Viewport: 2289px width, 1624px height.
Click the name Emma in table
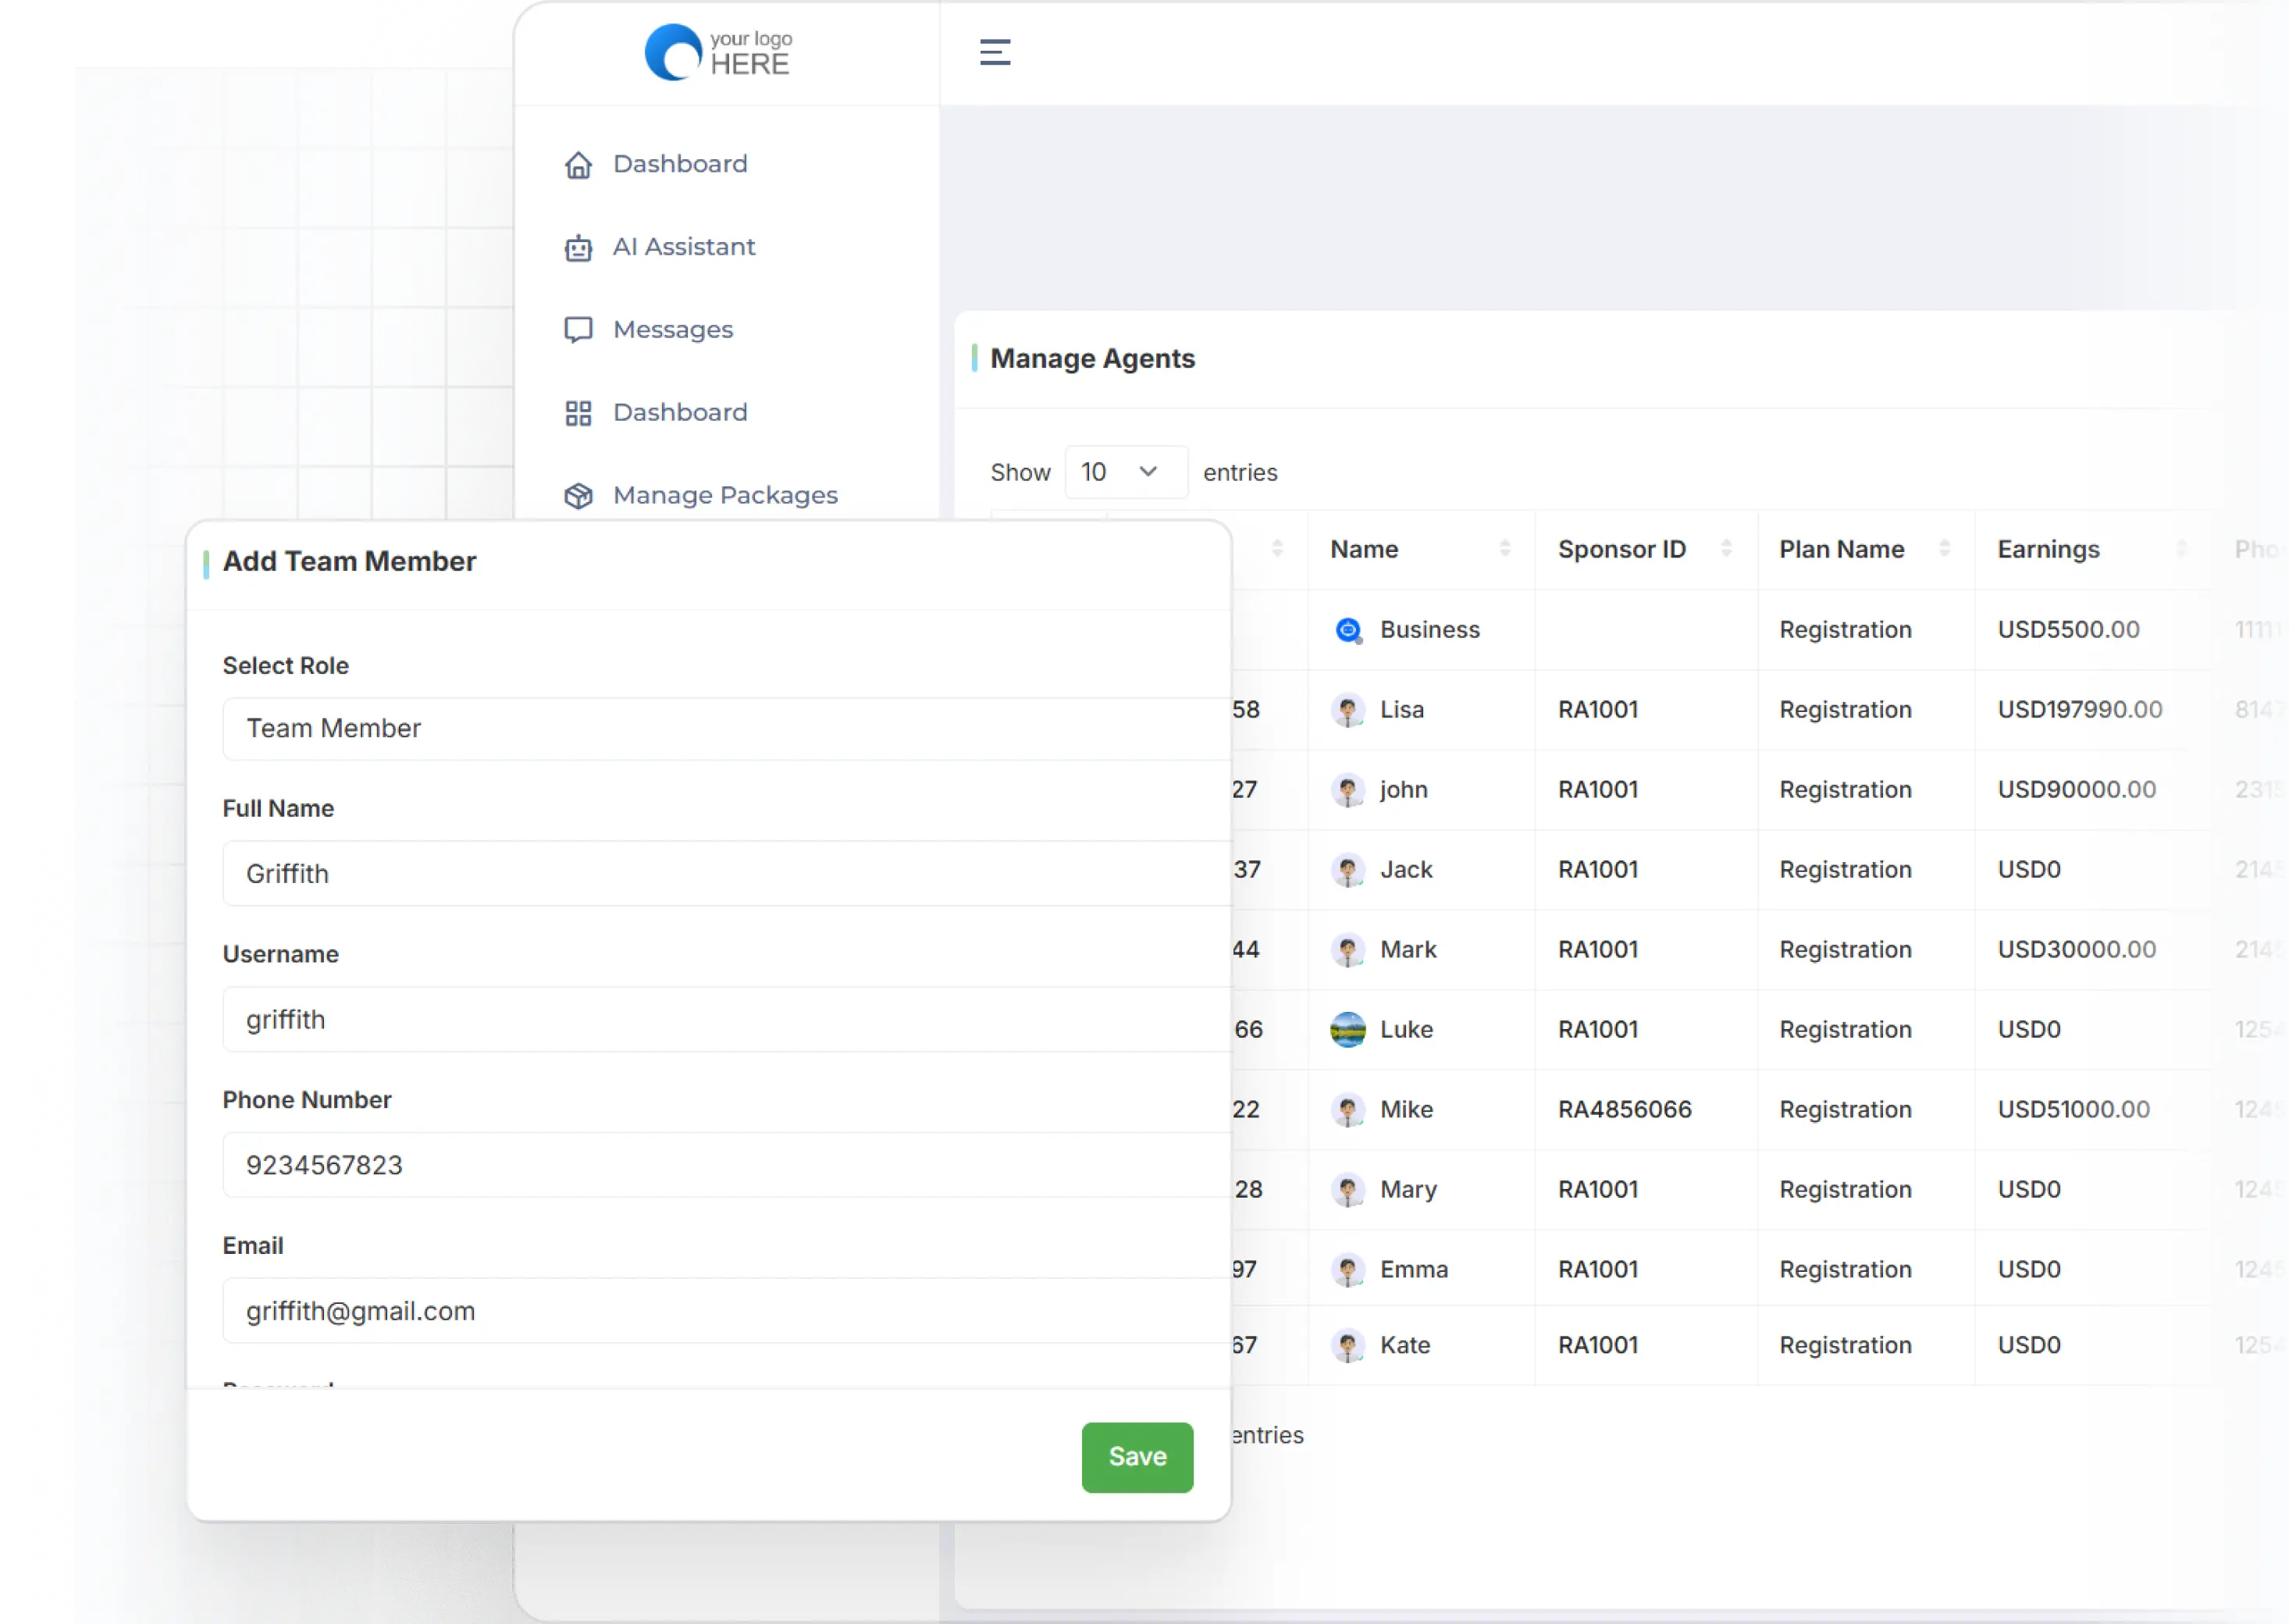point(1414,1270)
